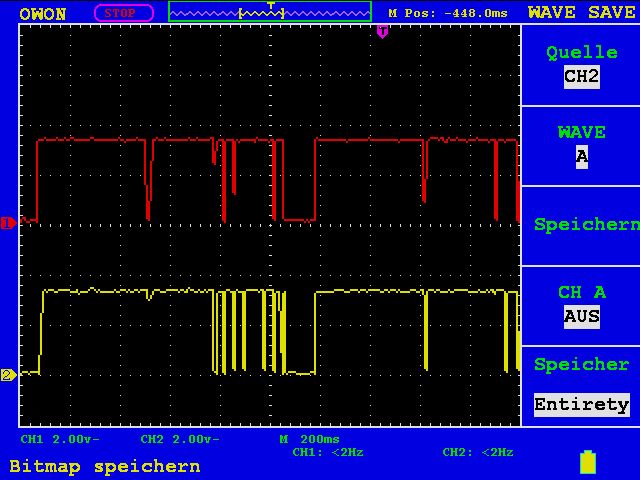640x480 pixels.
Task: Select the Speichern menu button
Action: point(581,225)
